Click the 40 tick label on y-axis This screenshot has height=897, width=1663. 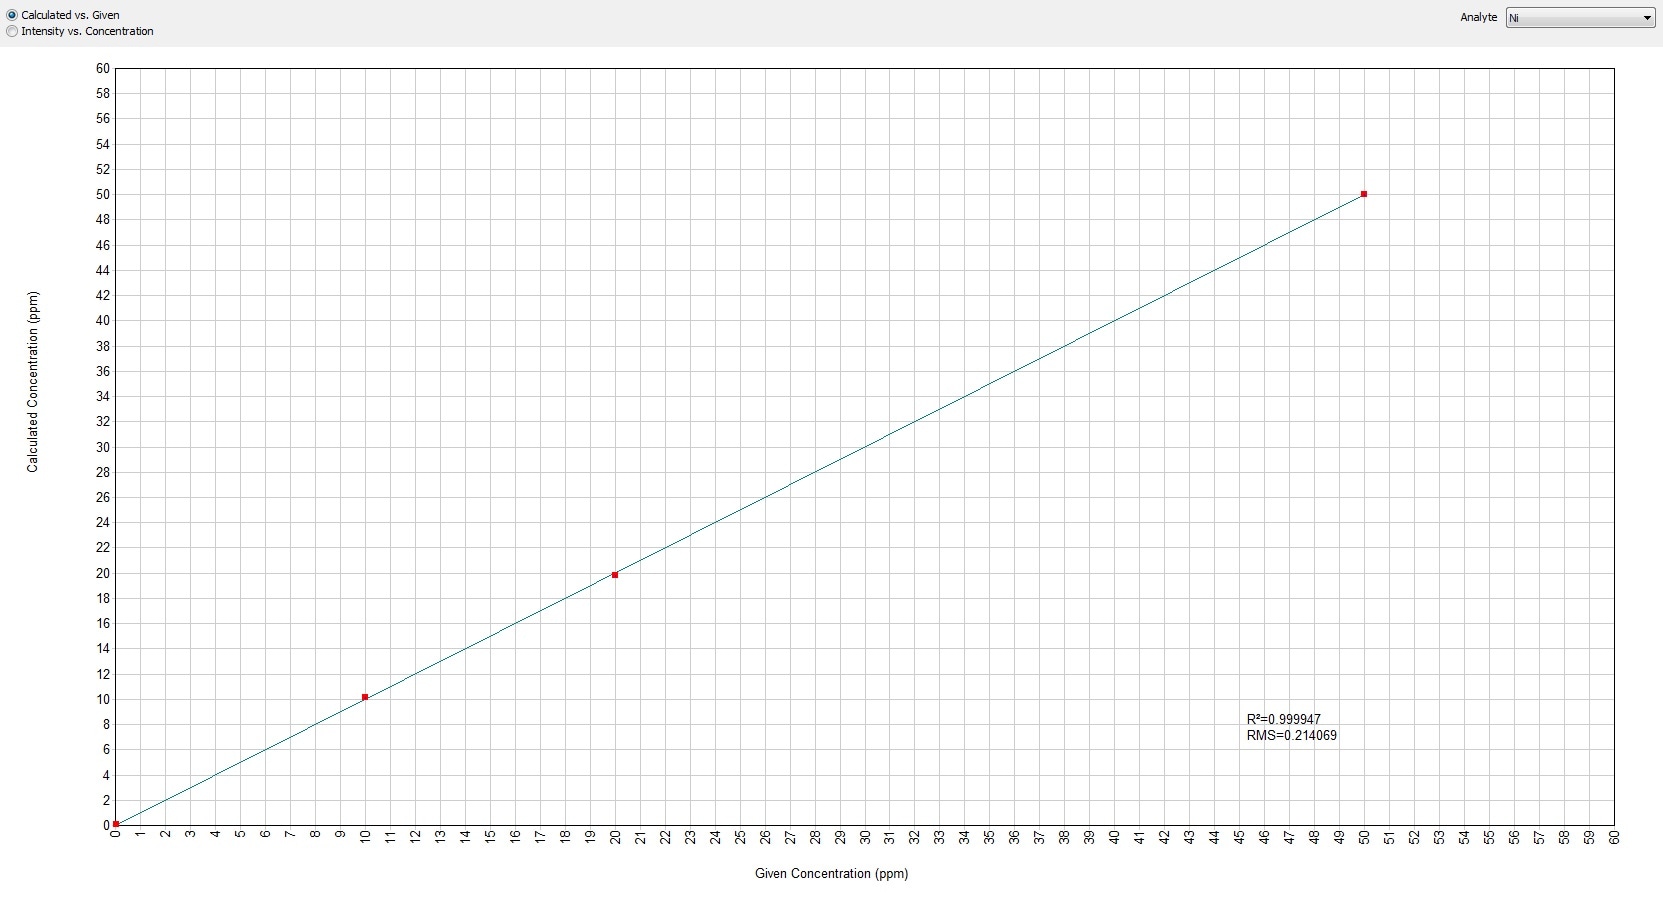click(103, 321)
